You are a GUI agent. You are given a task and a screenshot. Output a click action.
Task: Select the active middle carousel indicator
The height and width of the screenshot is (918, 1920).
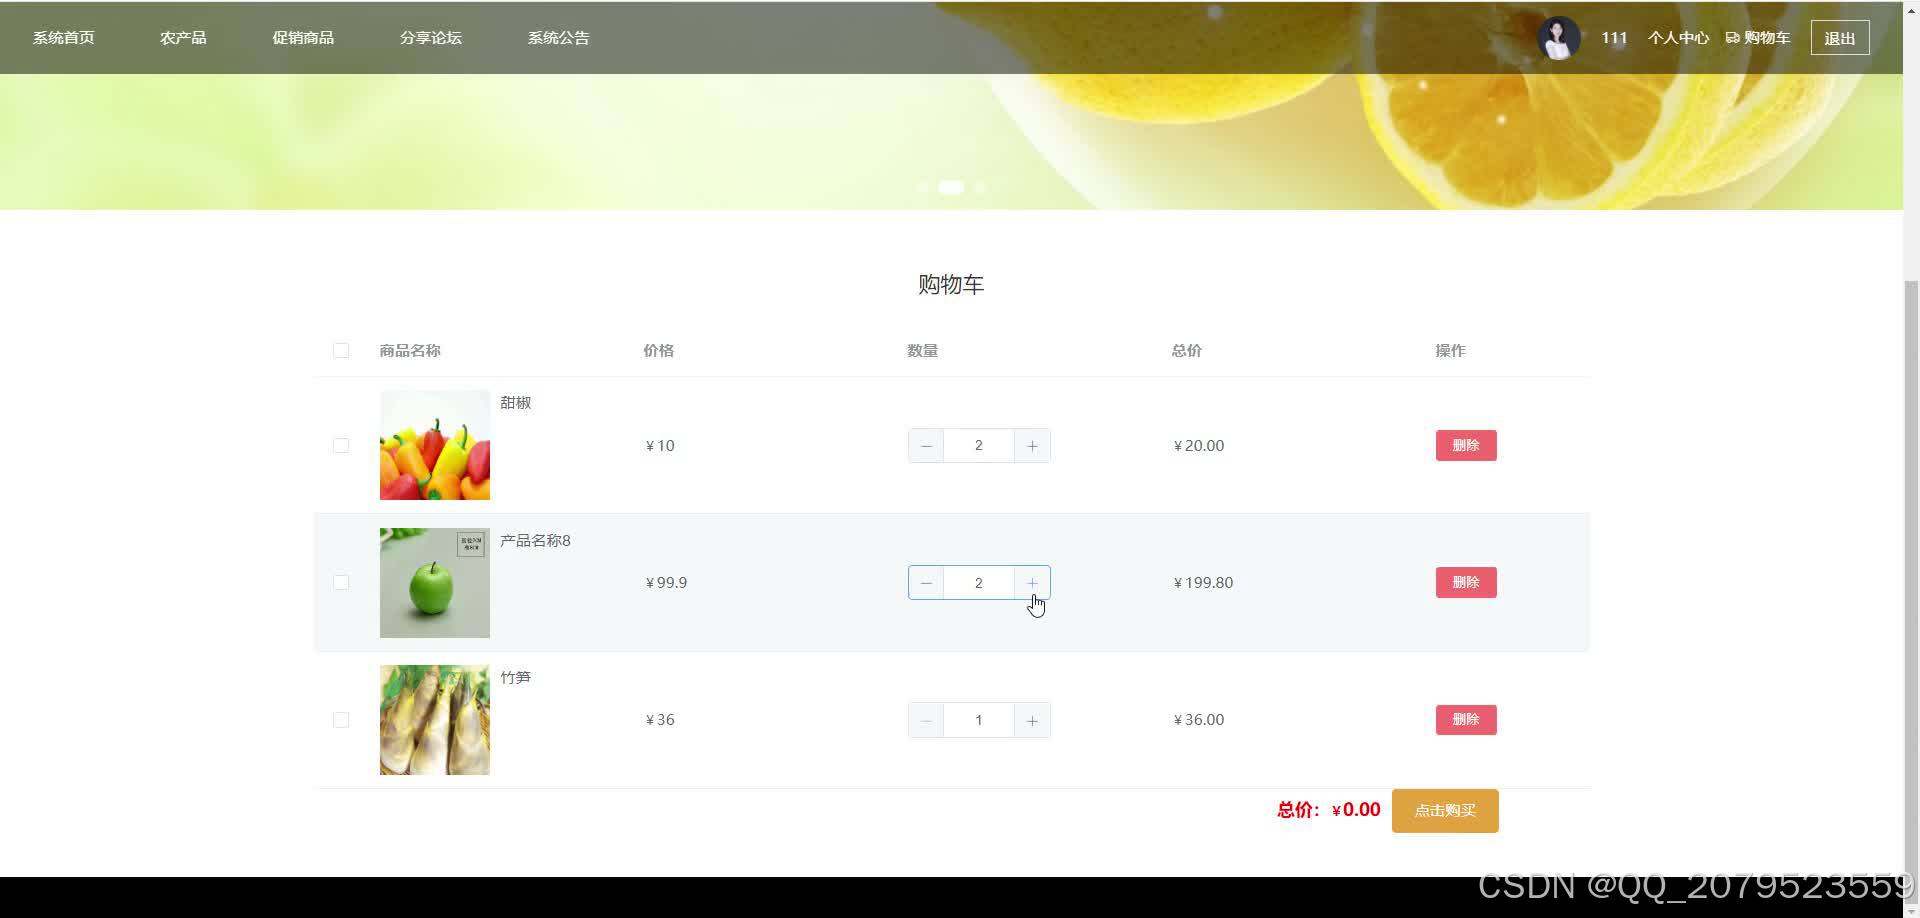pyautogui.click(x=951, y=187)
